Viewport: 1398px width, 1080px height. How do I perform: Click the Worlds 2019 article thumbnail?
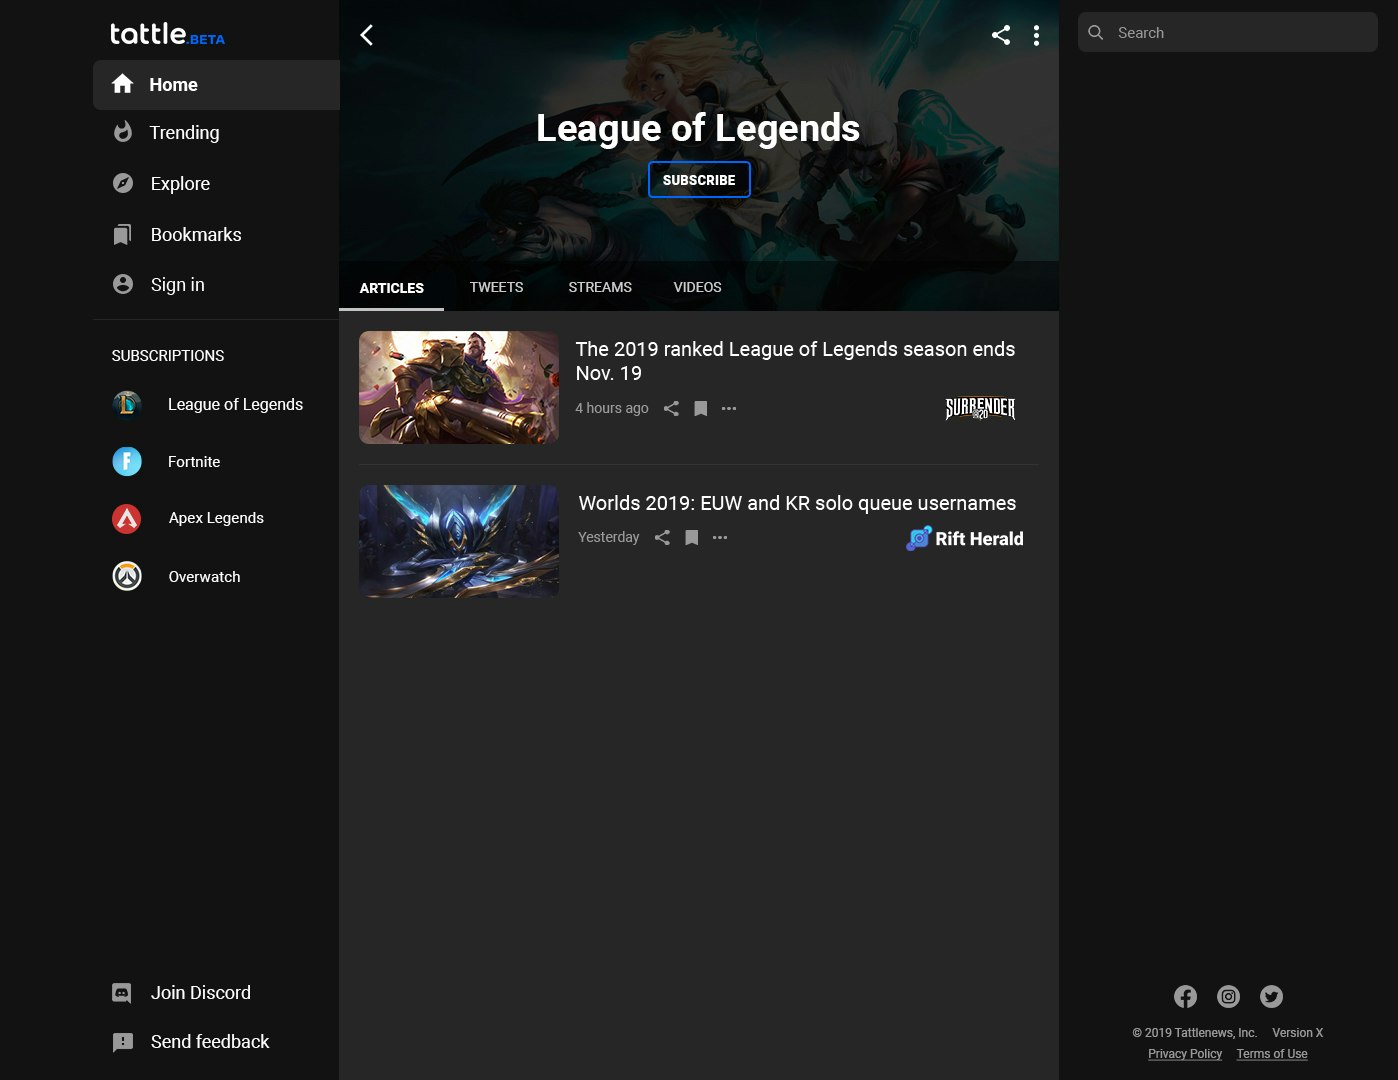[459, 541]
